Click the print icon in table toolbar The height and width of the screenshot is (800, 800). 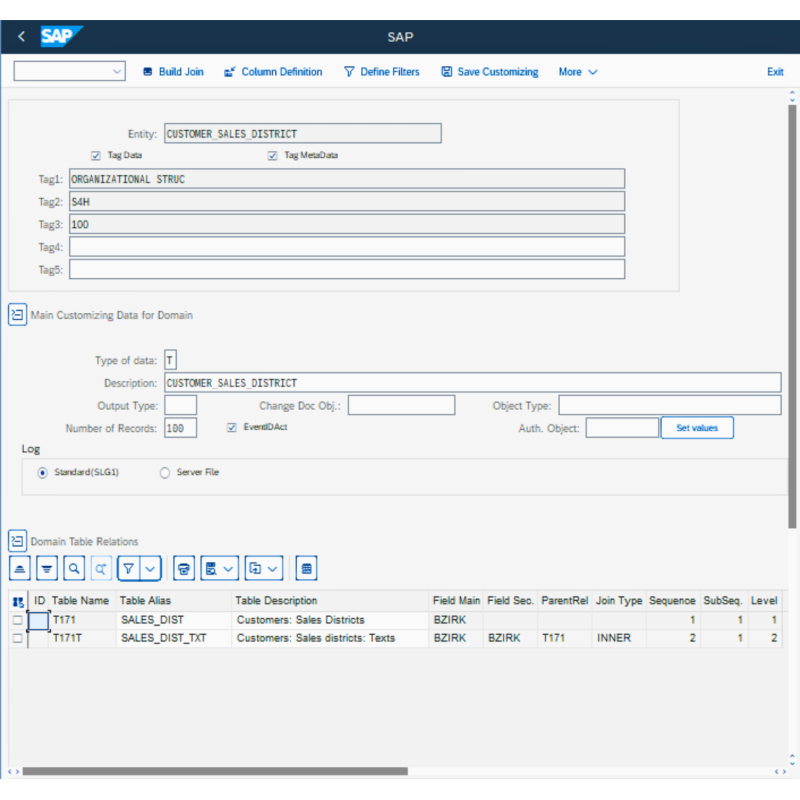click(x=183, y=568)
